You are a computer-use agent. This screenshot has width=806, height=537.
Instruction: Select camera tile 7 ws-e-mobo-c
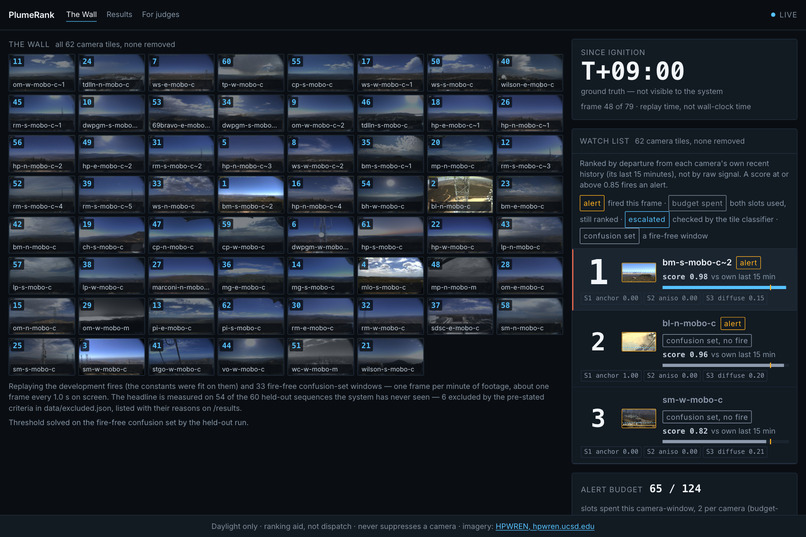[181, 72]
